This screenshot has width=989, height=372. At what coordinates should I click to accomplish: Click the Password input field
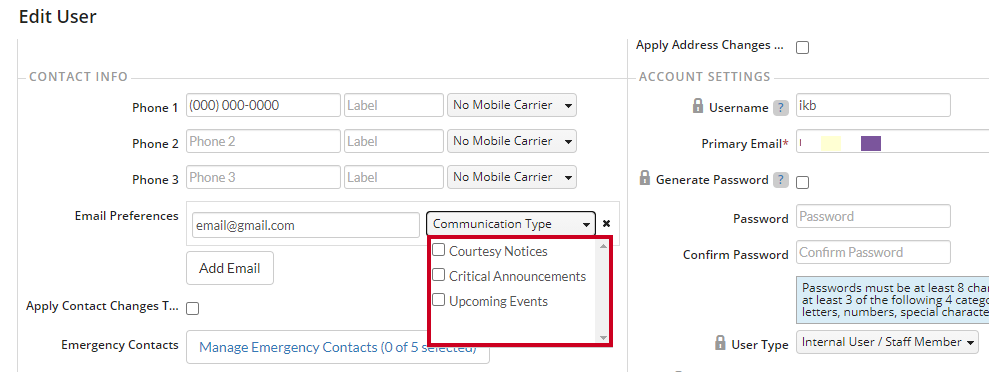point(873,216)
